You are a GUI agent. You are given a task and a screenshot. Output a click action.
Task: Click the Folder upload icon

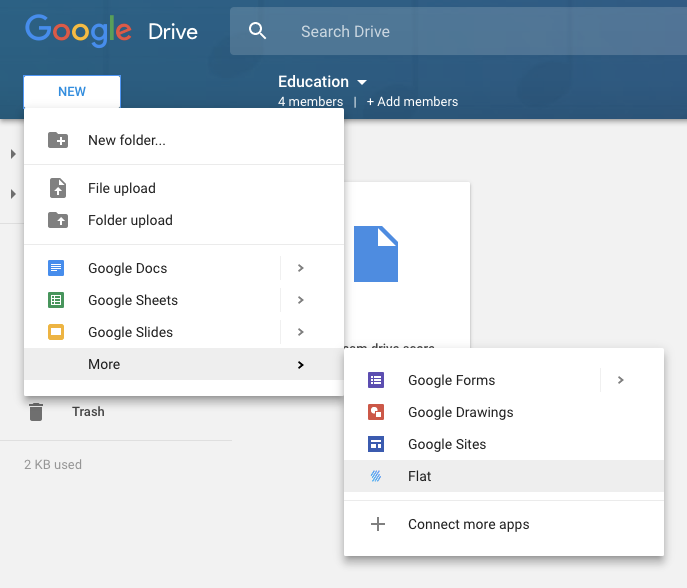tap(58, 220)
